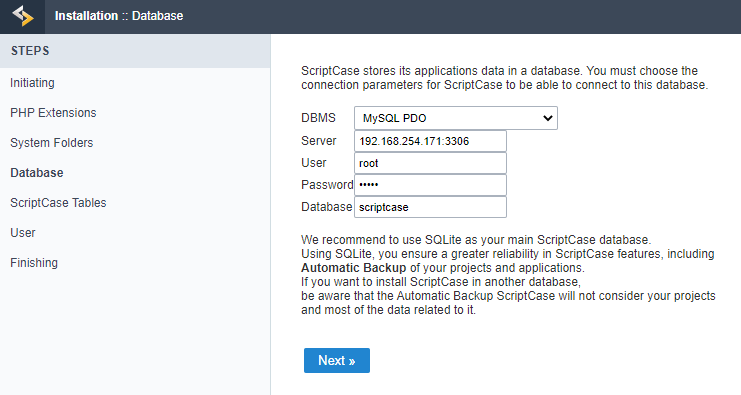741x395 pixels.
Task: Click the Installation :: Database title
Action: (x=119, y=16)
